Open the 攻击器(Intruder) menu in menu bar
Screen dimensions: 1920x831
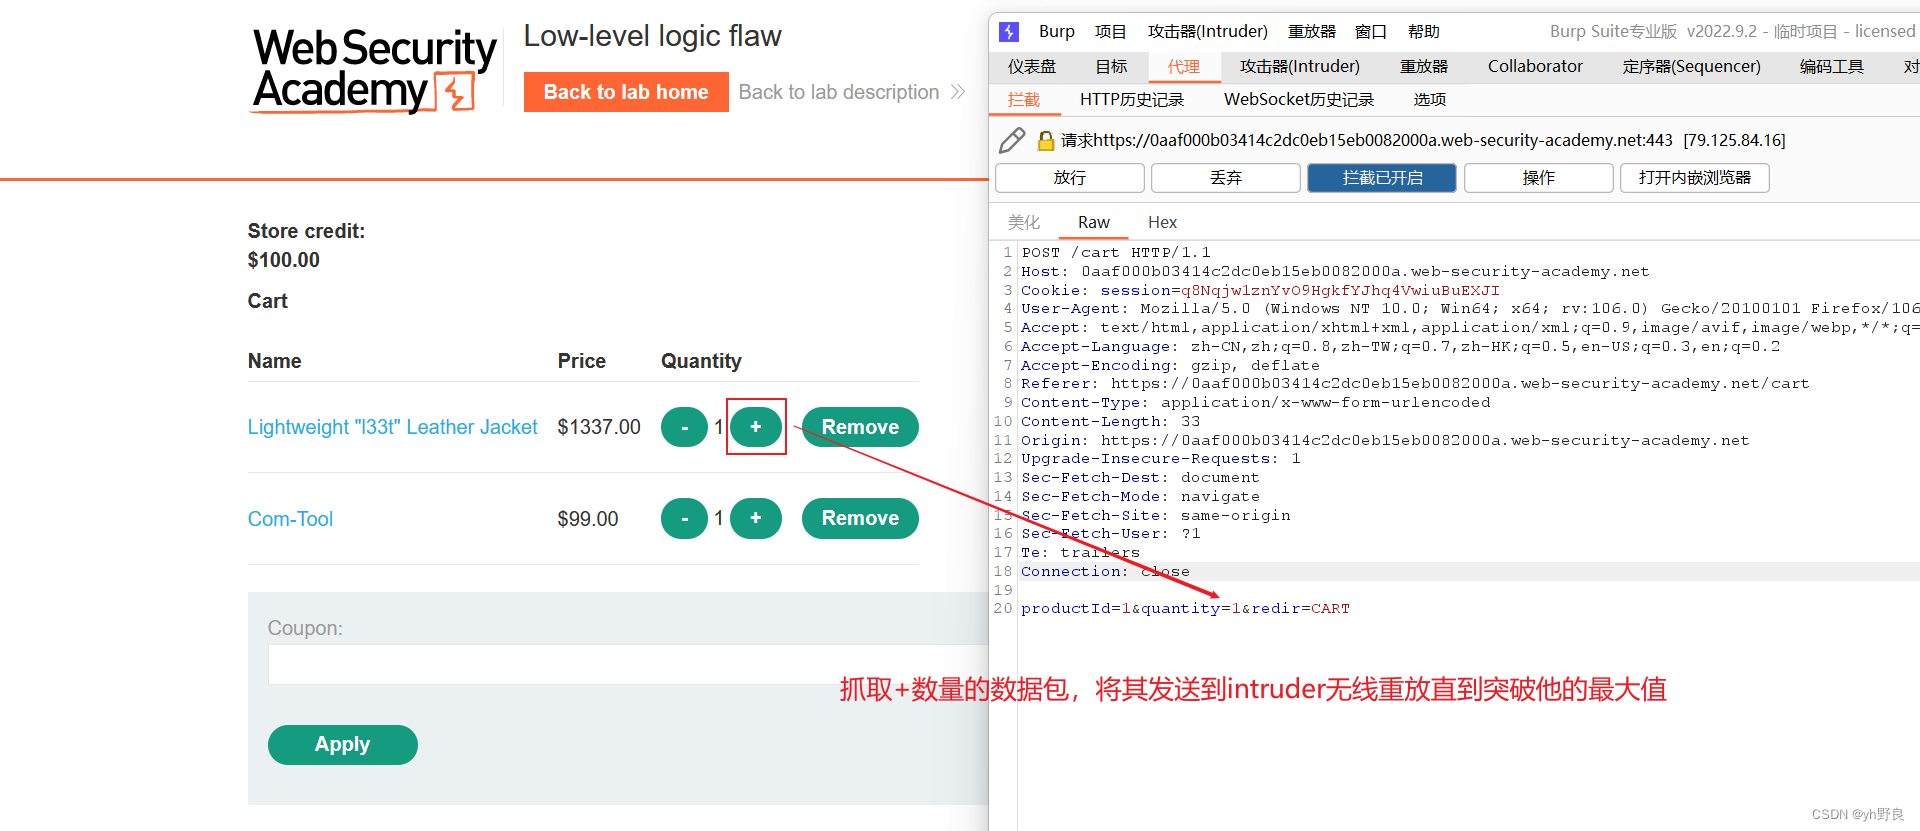click(1207, 32)
